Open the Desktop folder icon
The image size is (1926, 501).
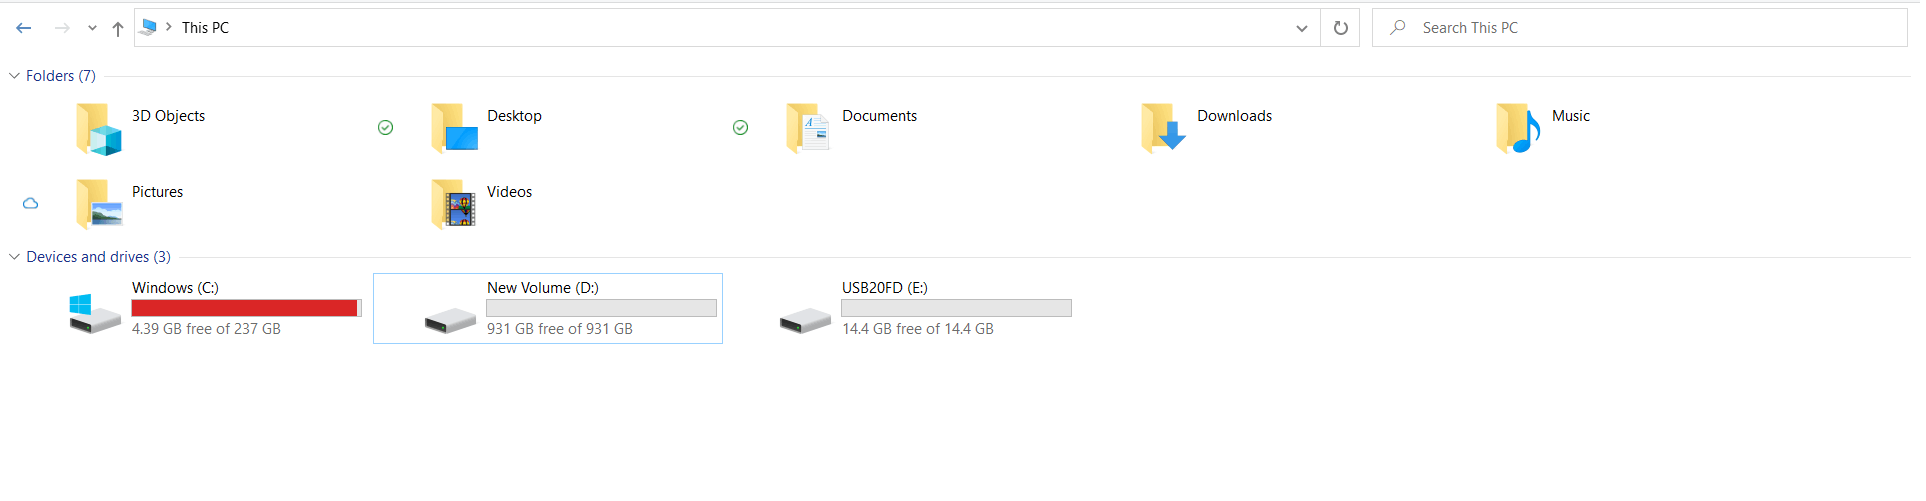tap(454, 128)
